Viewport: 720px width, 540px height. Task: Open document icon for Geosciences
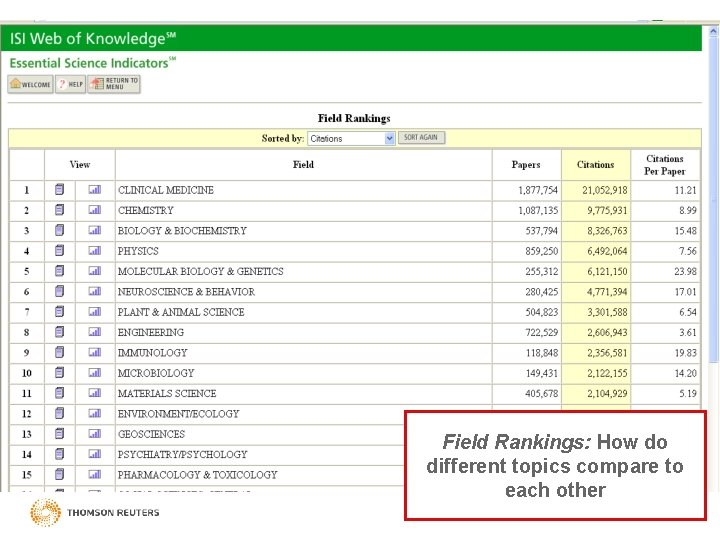(59, 433)
